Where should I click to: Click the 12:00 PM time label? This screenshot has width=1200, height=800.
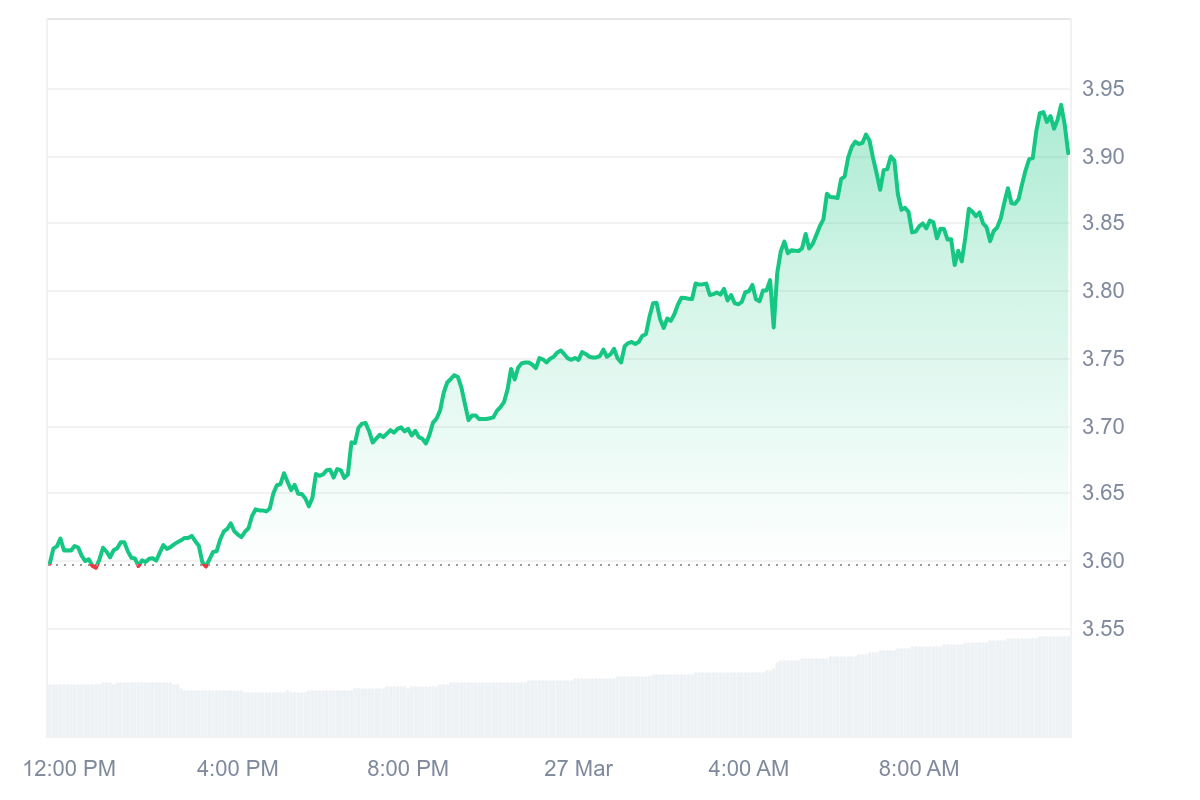(x=69, y=769)
